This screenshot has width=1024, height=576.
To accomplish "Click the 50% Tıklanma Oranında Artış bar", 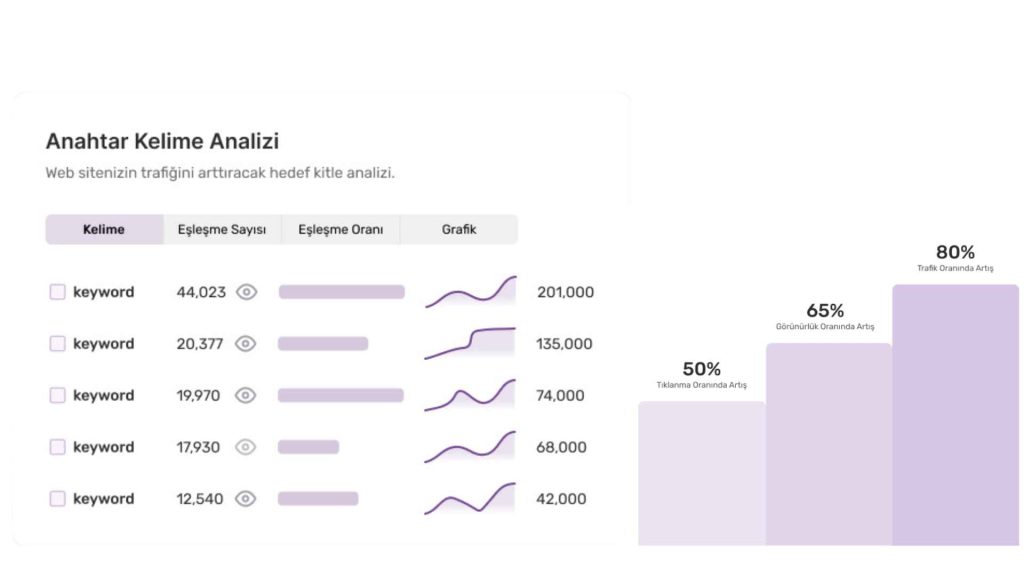I will click(701, 473).
